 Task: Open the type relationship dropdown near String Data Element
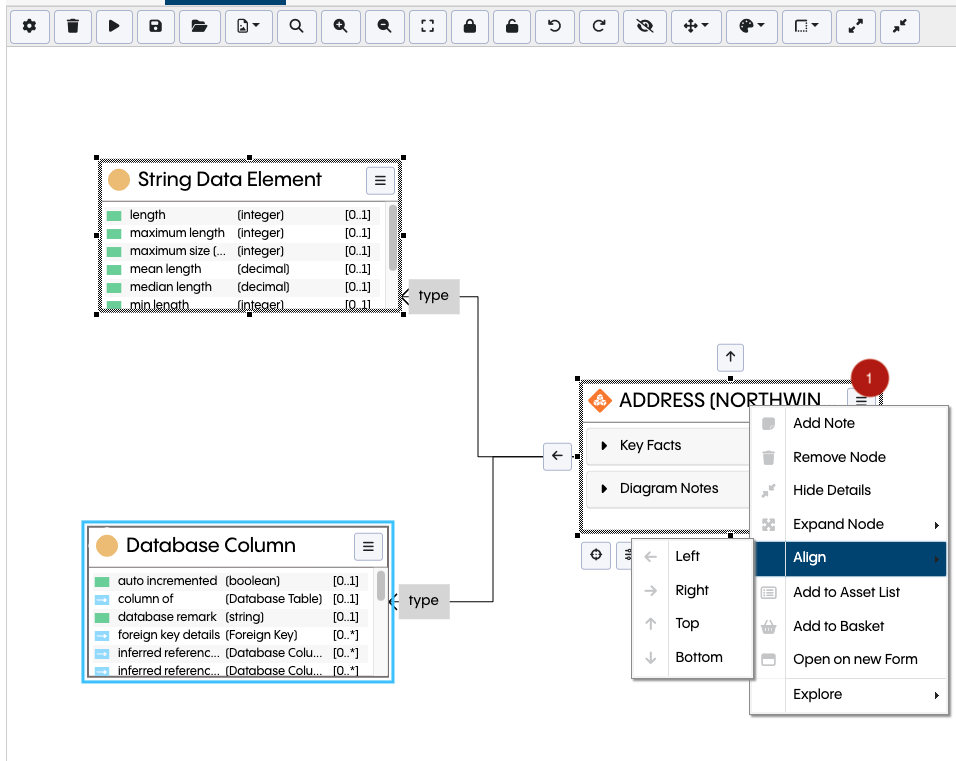point(433,296)
